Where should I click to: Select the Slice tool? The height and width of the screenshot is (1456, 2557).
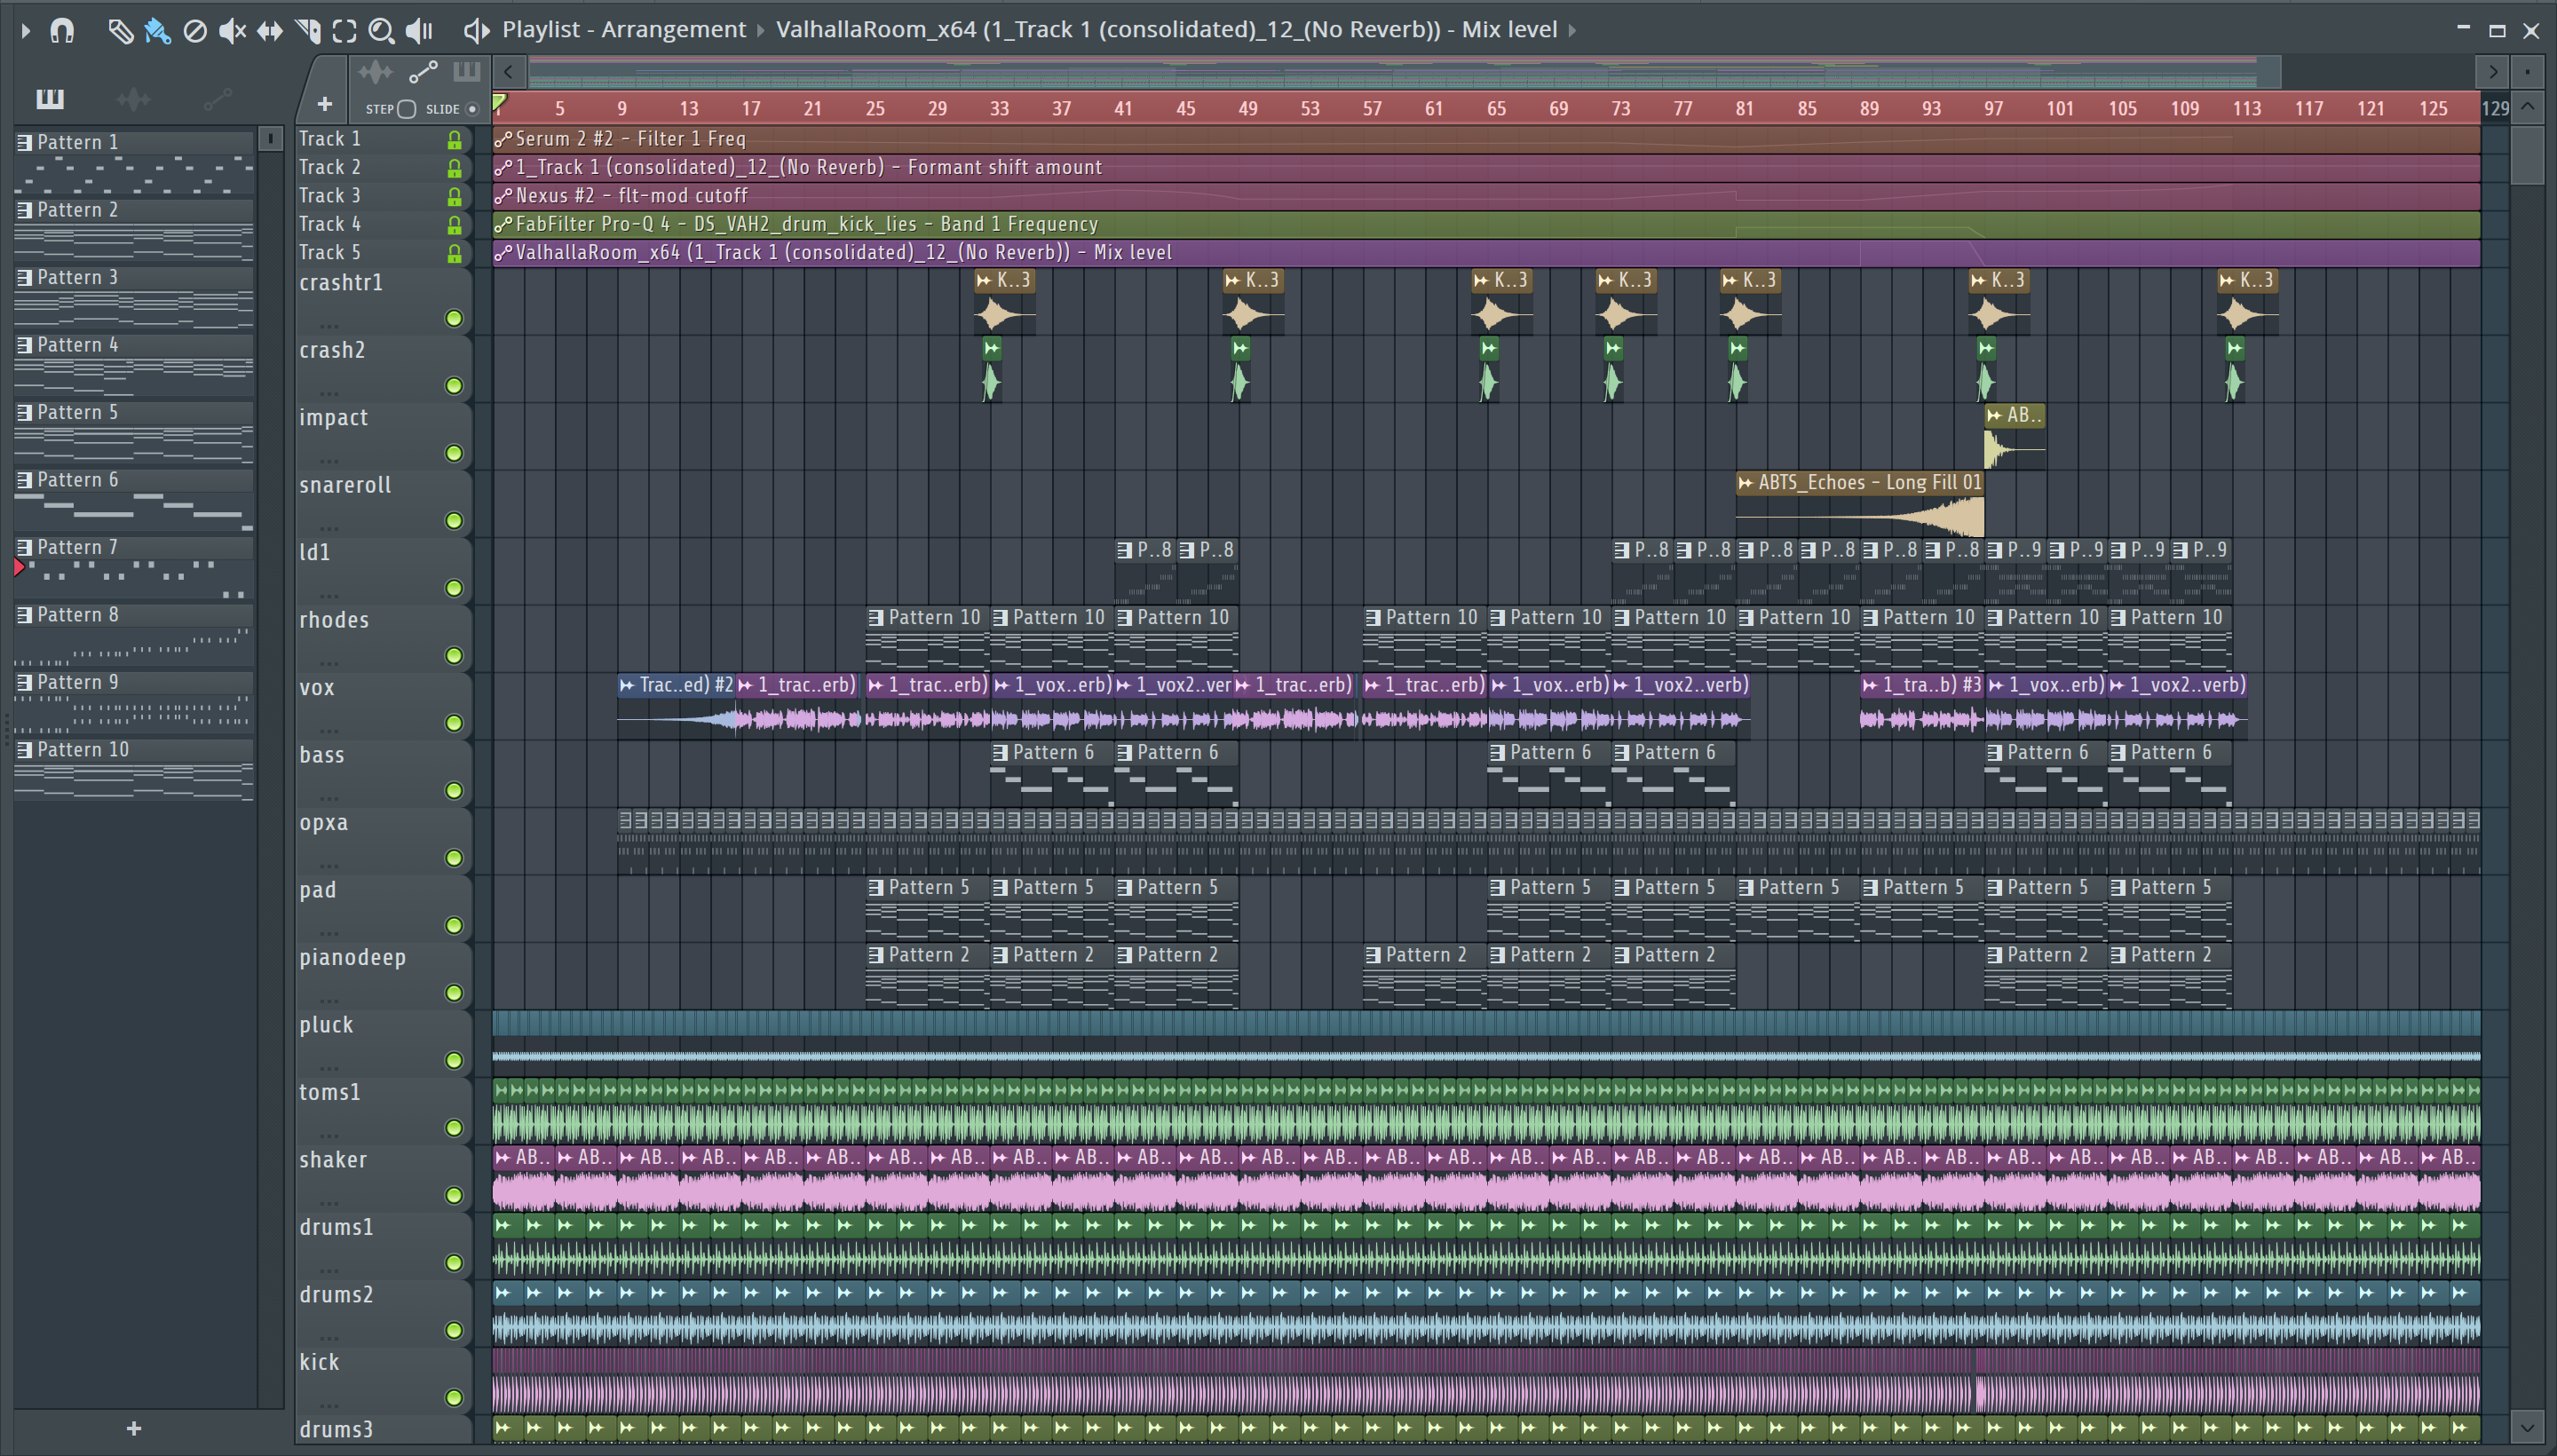[x=308, y=30]
